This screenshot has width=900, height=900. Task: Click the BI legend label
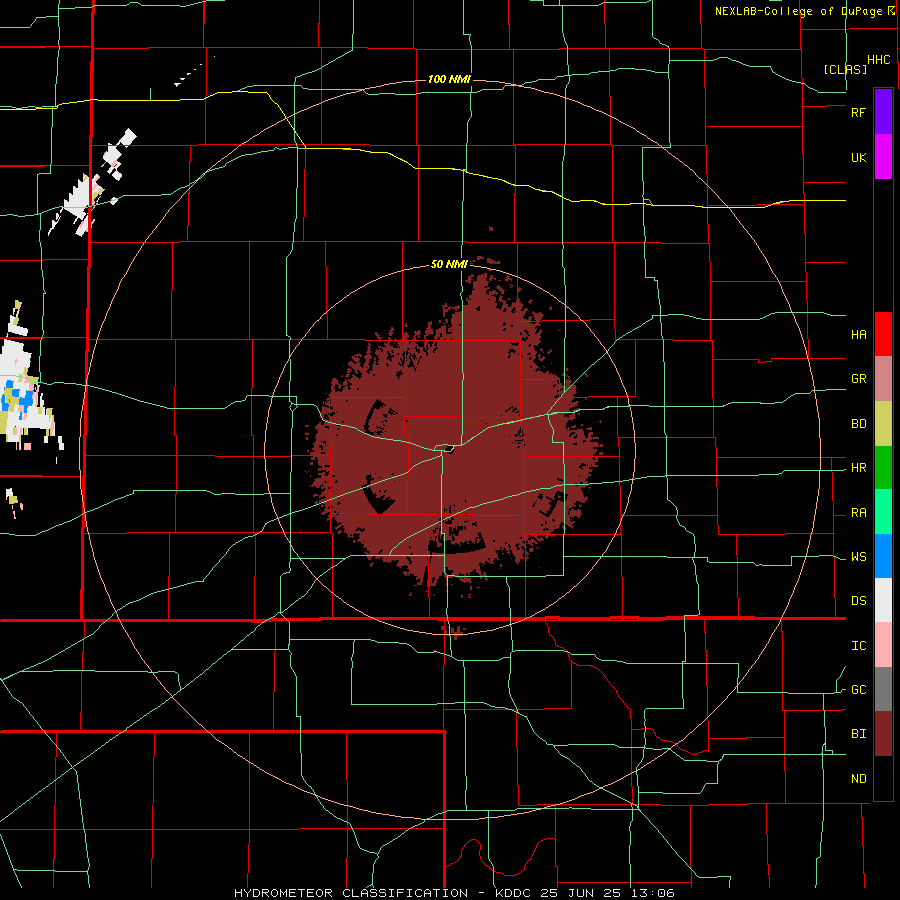[858, 734]
